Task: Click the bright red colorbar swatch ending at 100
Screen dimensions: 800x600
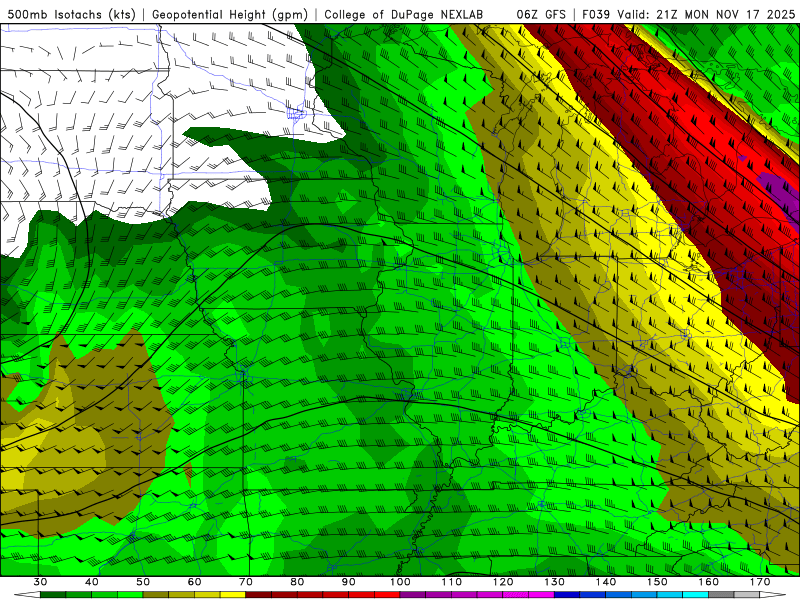Action: coord(387,595)
